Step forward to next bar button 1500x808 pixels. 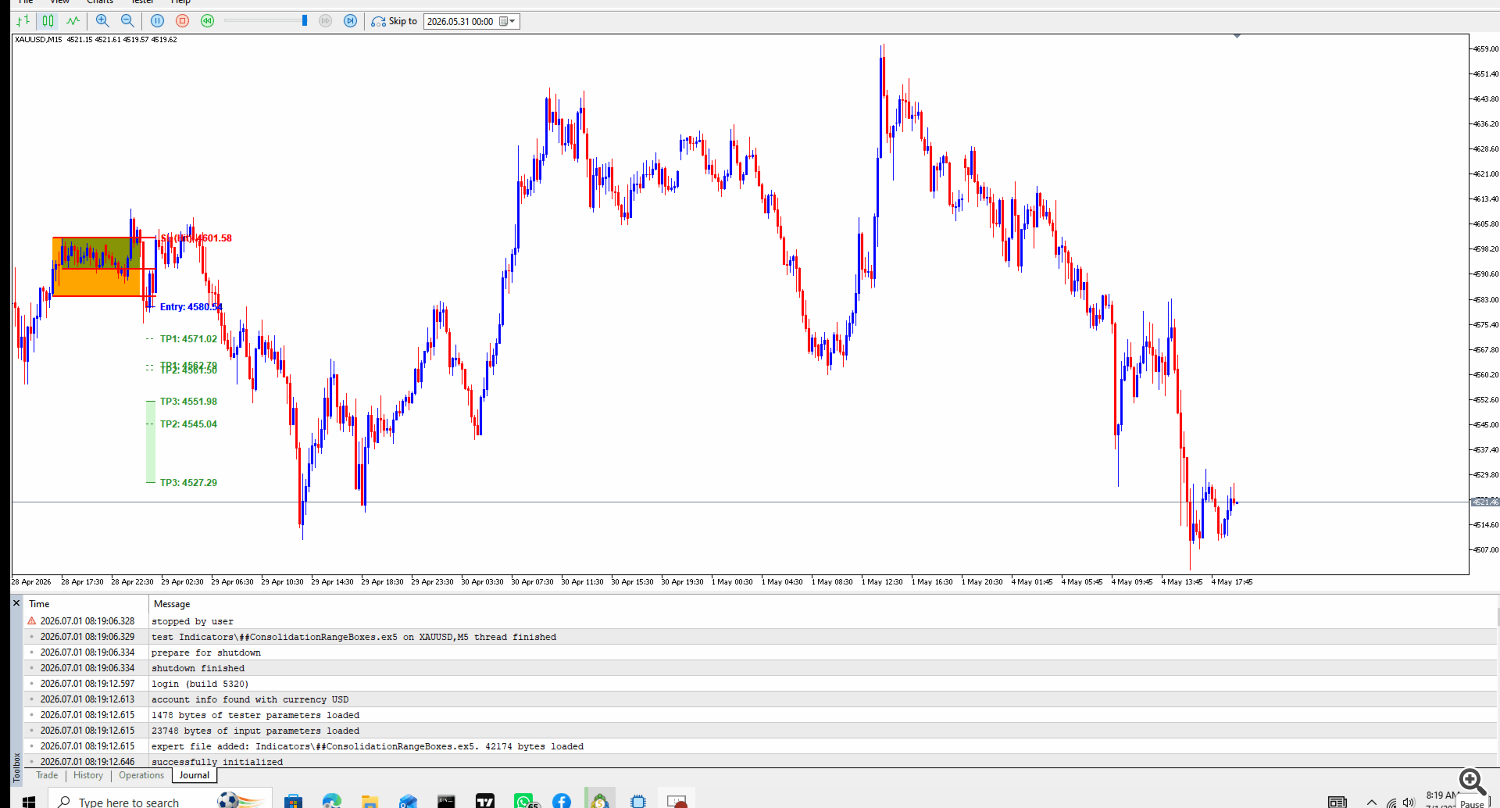[350, 20]
